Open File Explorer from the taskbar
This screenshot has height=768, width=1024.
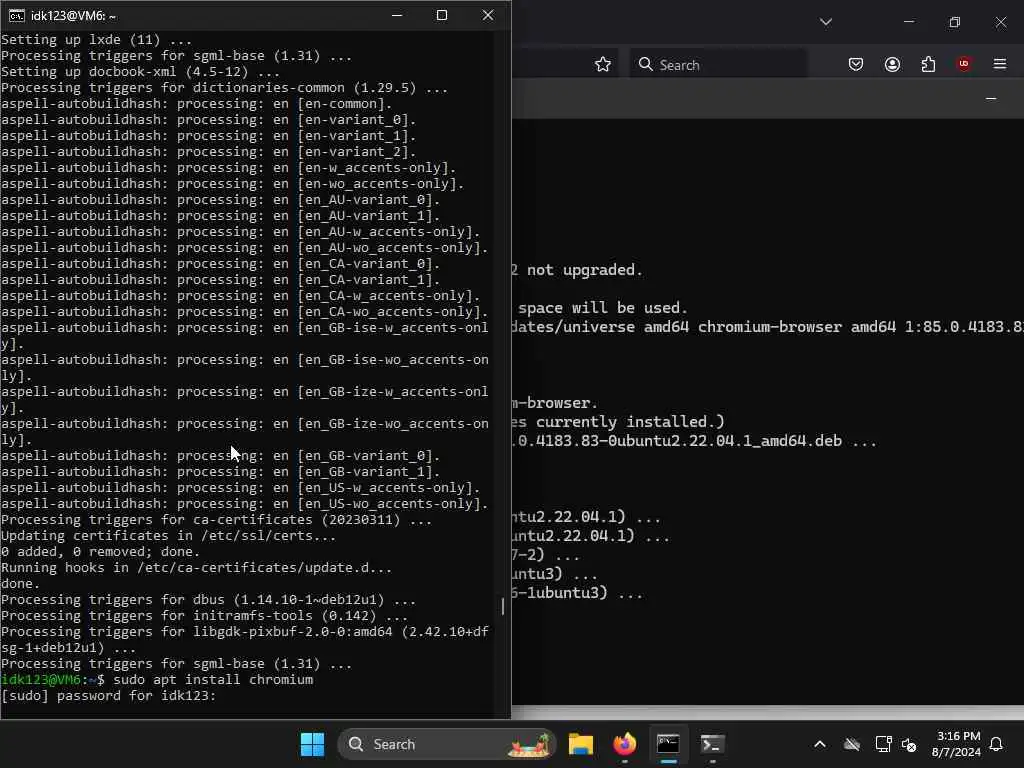click(x=581, y=744)
